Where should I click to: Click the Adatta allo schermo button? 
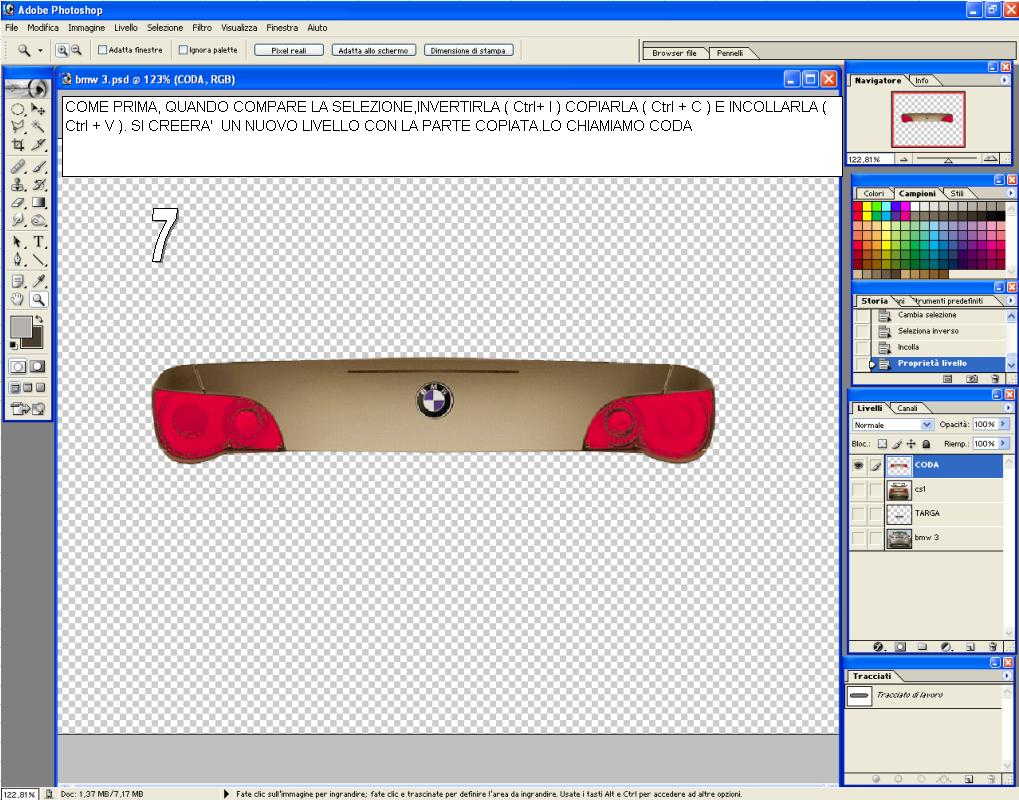pos(374,51)
